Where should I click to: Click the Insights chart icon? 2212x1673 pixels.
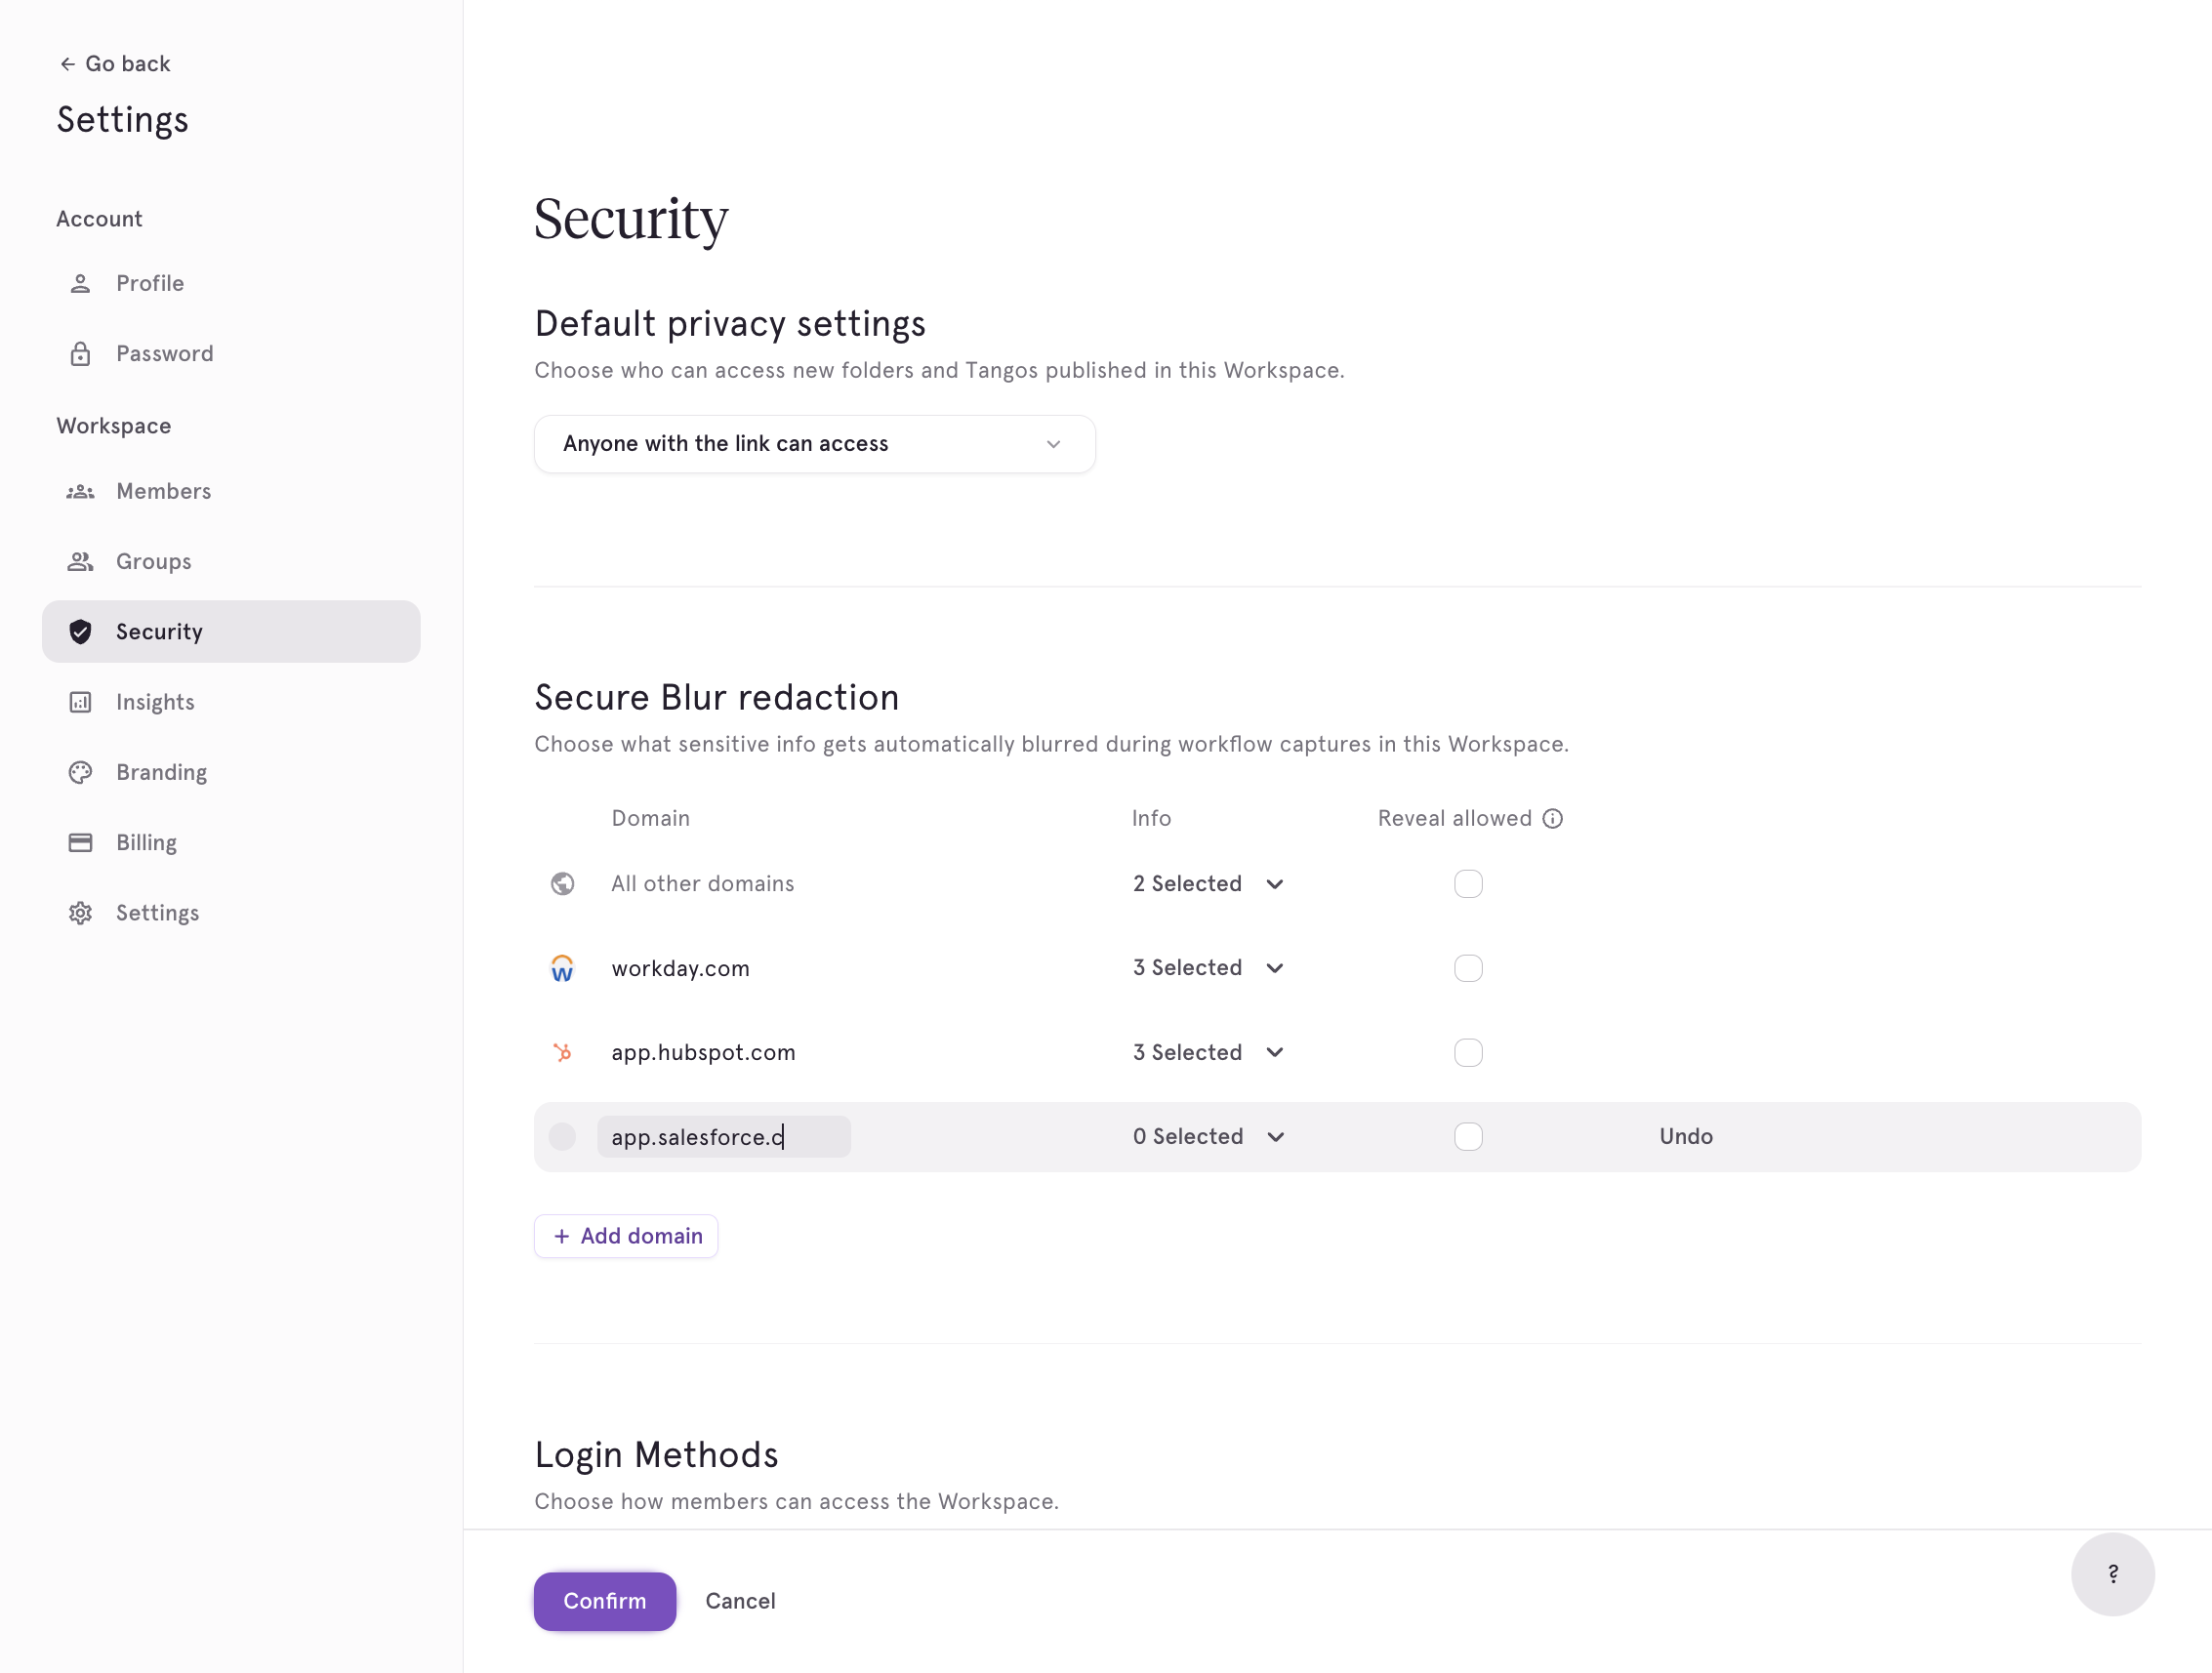point(80,702)
